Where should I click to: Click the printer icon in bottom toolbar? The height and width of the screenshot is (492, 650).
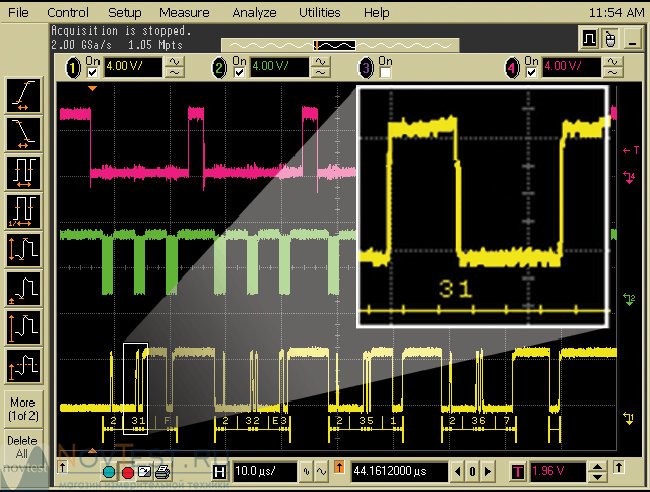click(x=162, y=471)
